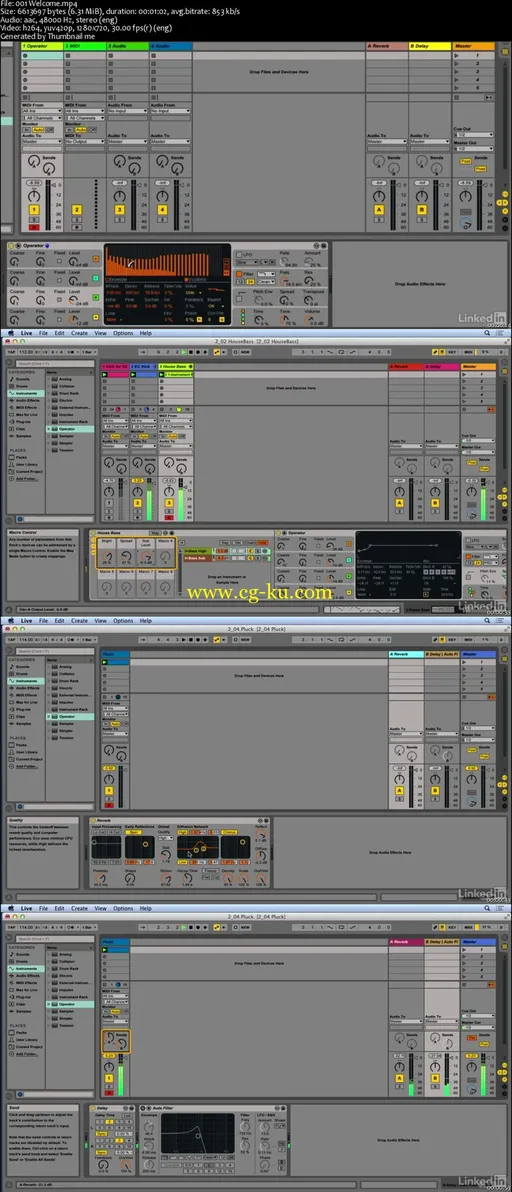Toggle B Delay return activator in 1 Operator set
The image size is (512, 1192).
click(421, 209)
